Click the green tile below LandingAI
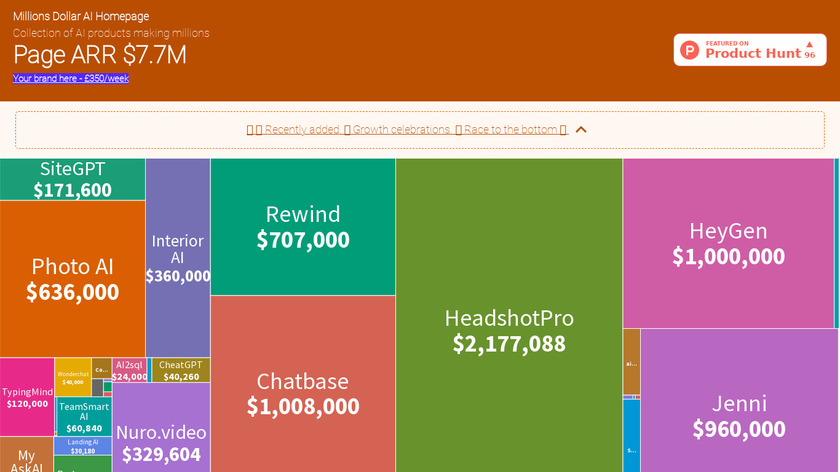The image size is (840, 472). [x=83, y=464]
